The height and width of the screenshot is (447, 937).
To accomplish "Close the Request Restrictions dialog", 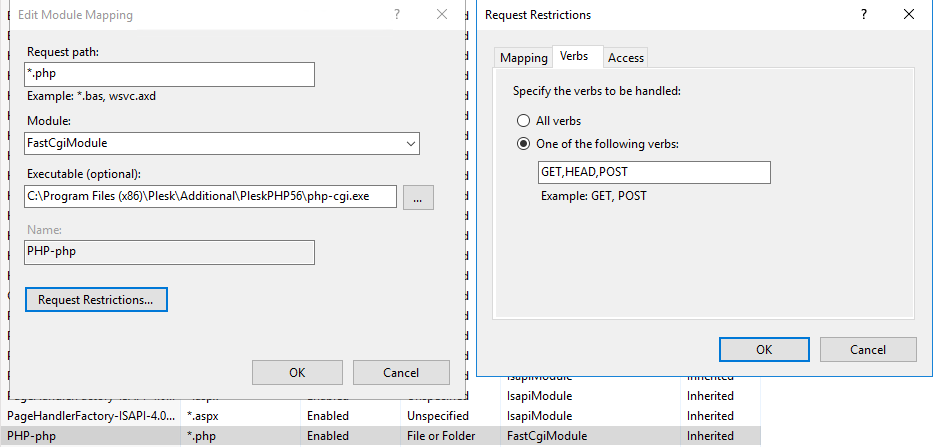I will click(908, 15).
